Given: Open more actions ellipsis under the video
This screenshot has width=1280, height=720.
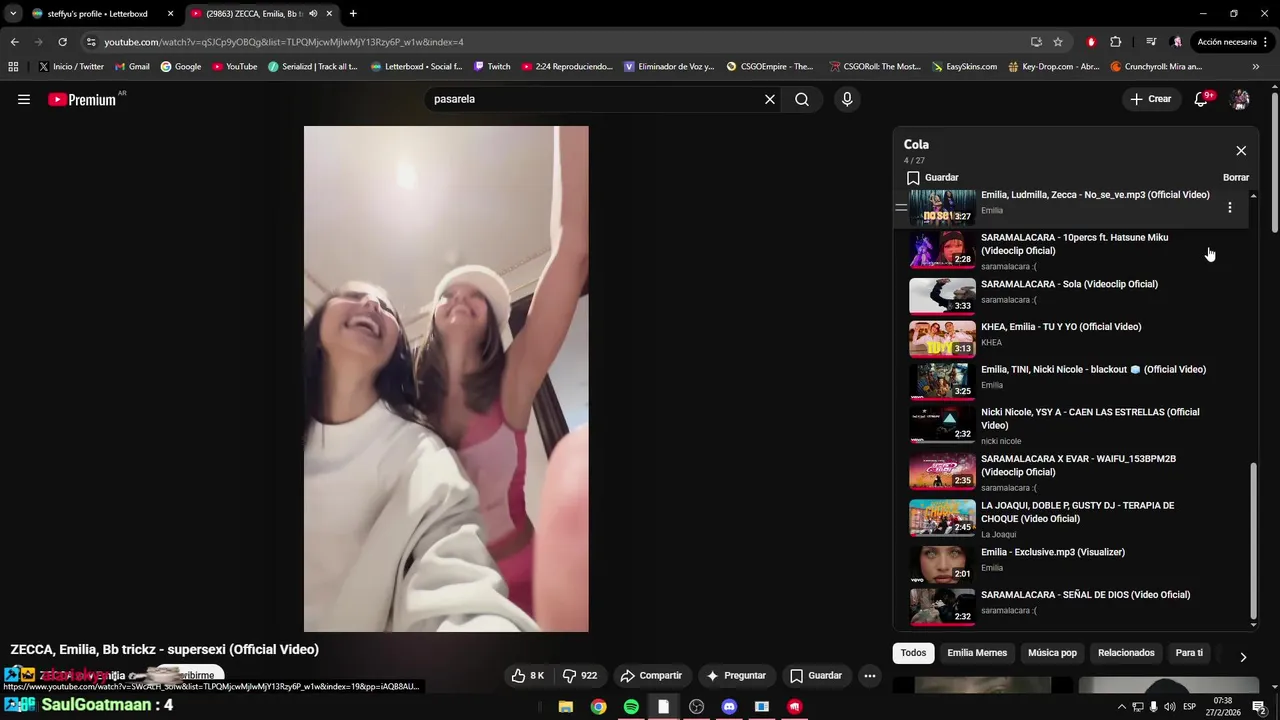Looking at the screenshot, I should (x=870, y=676).
